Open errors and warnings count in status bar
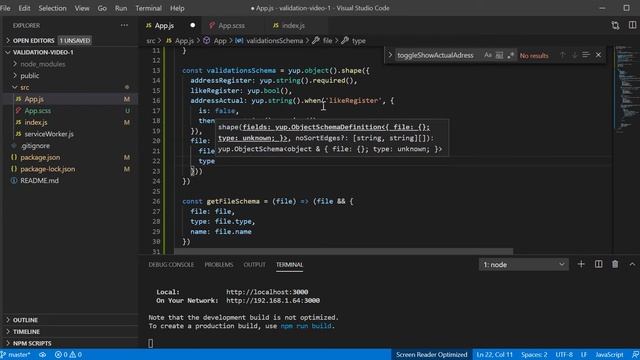 click(x=68, y=355)
